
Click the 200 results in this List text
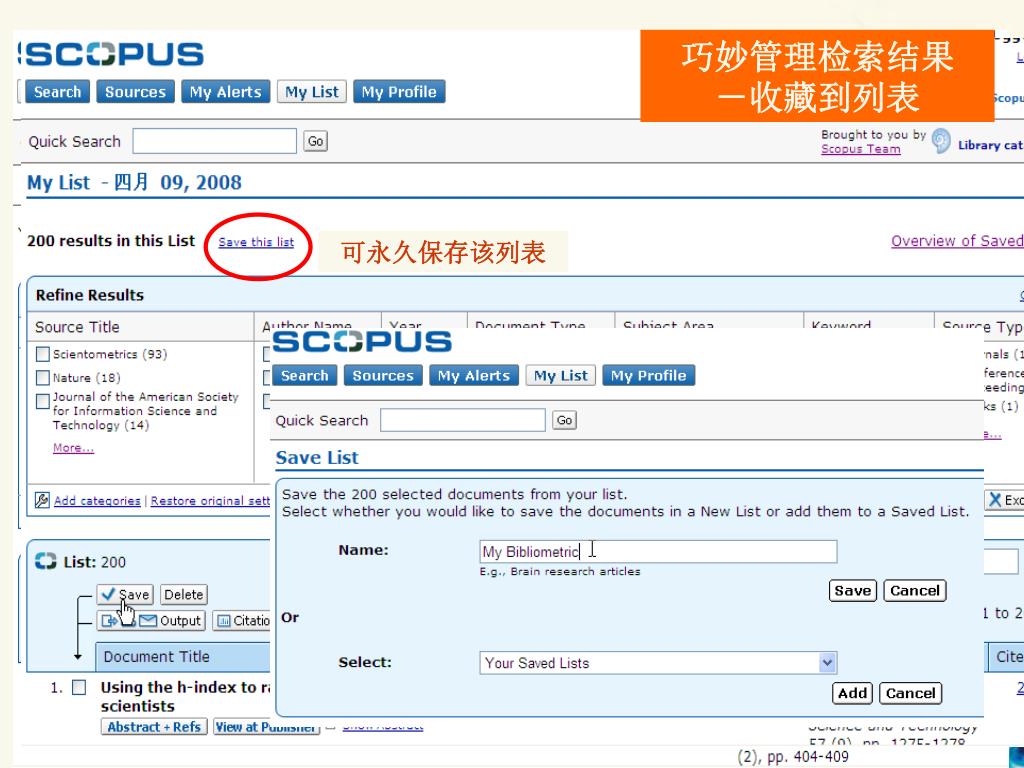(111, 241)
